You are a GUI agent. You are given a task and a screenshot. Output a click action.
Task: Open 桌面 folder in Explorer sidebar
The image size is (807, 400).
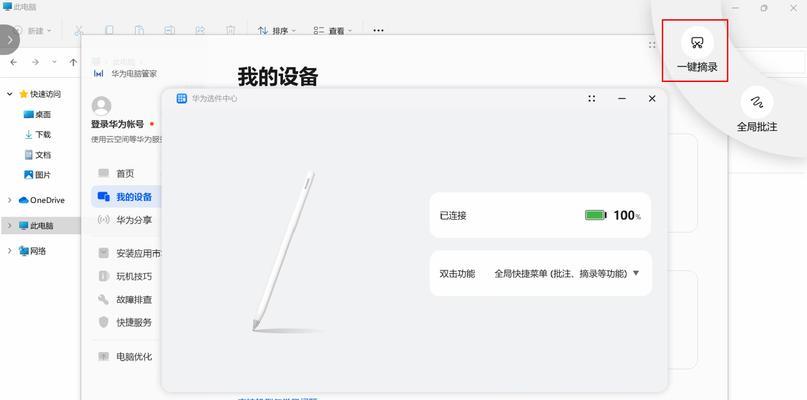click(38, 114)
